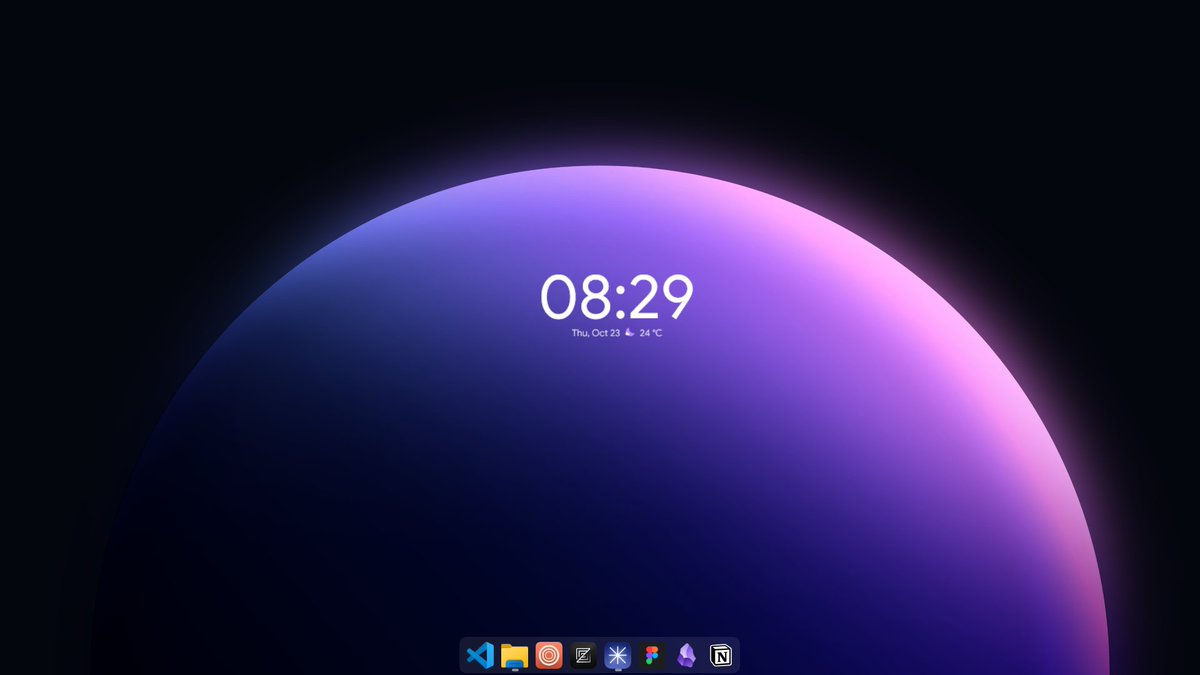Open Obsidian purple crystal icon
The height and width of the screenshot is (675, 1200).
pos(686,655)
